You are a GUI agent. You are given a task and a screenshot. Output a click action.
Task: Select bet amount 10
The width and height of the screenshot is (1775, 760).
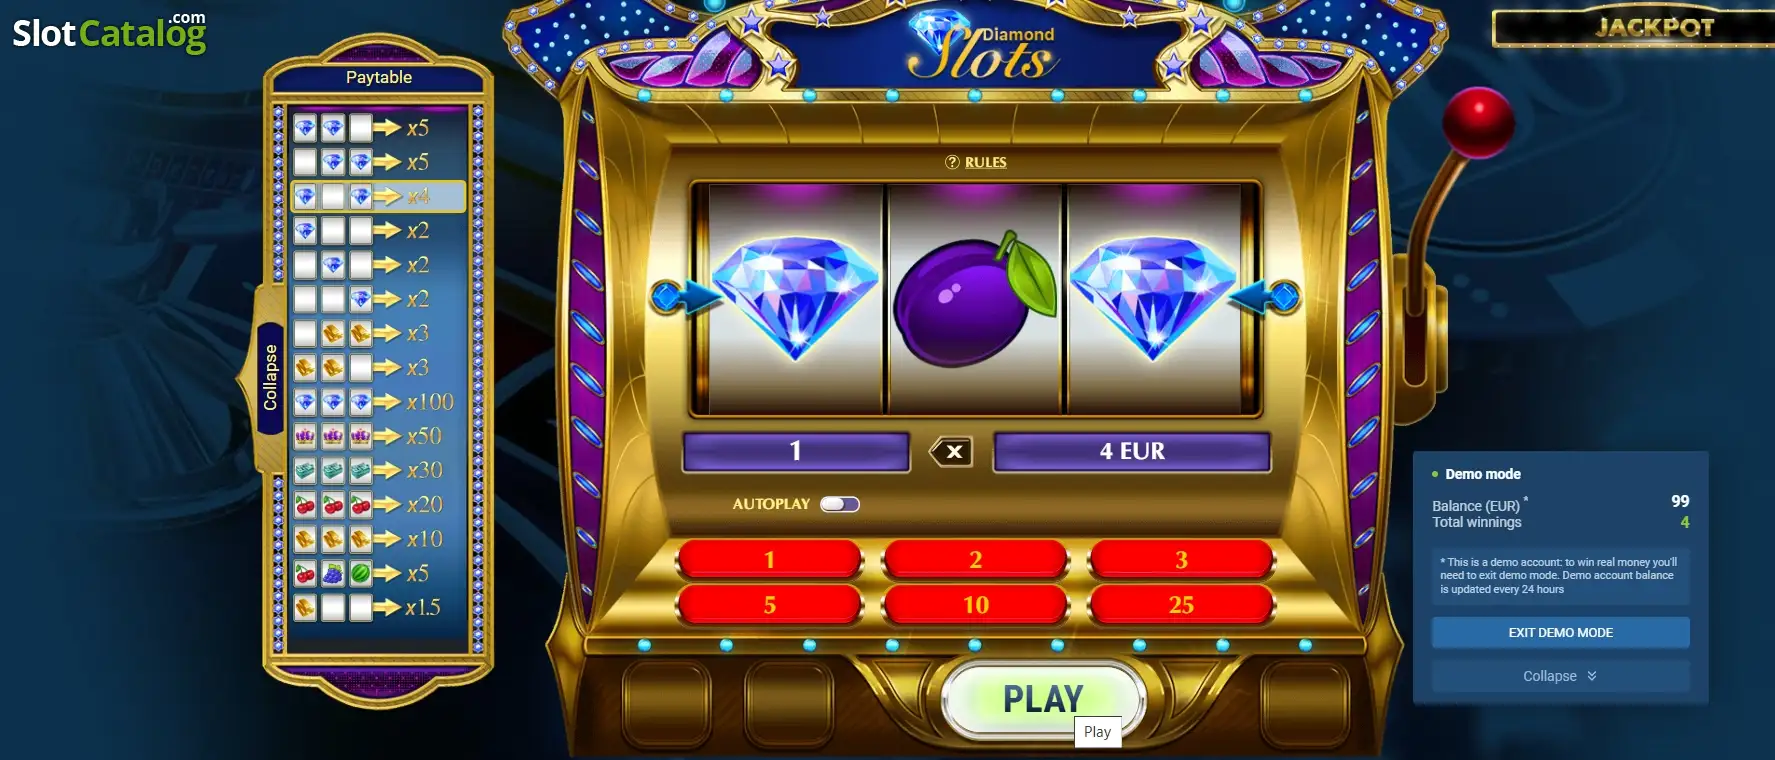click(976, 605)
